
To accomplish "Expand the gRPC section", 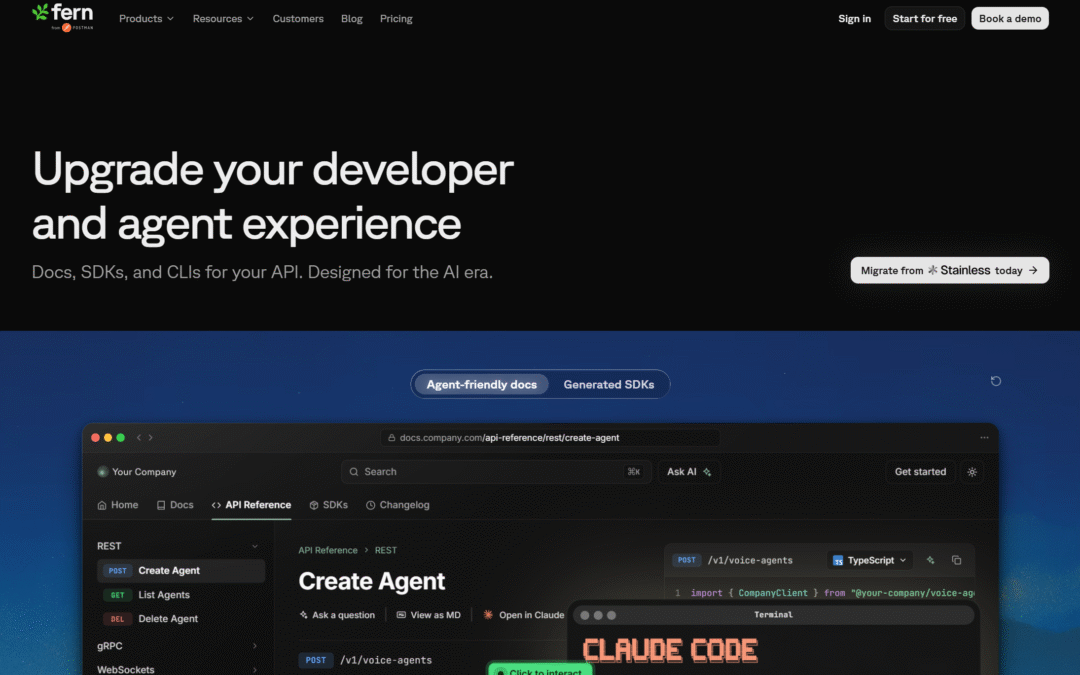I will point(255,646).
